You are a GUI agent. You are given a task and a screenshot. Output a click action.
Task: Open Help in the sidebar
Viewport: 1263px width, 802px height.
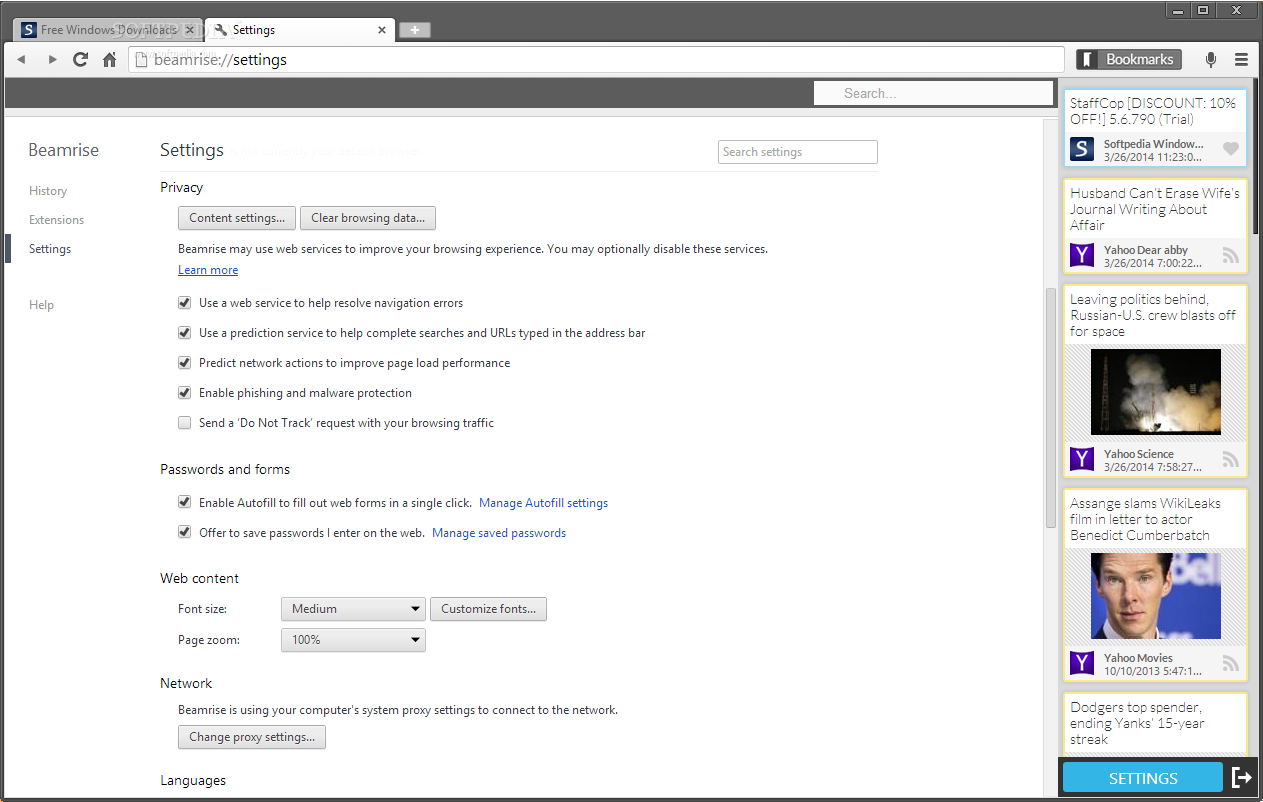(41, 305)
